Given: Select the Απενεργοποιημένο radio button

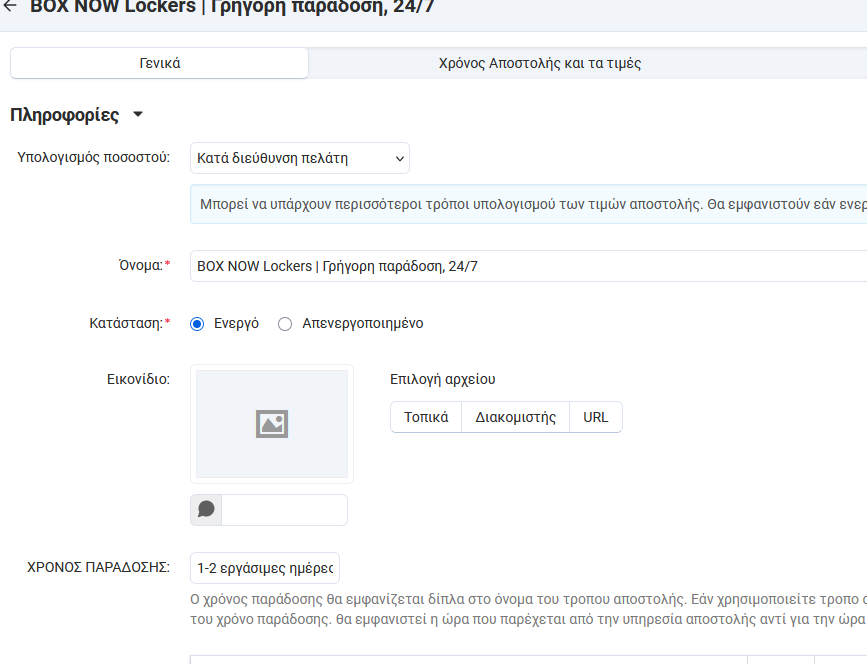Looking at the screenshot, I should 285,324.
